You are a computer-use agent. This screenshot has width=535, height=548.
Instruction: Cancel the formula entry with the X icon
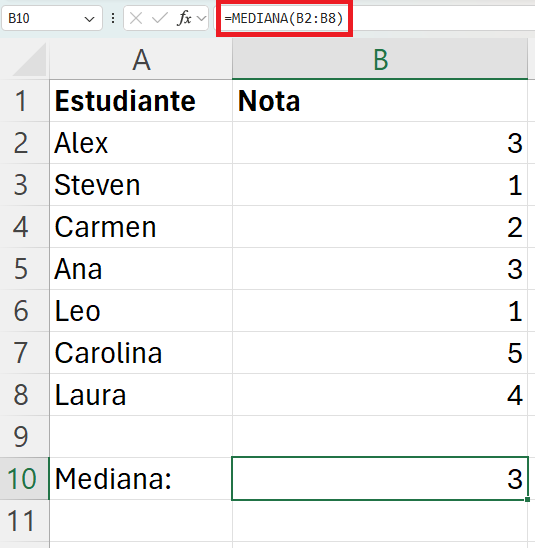(x=136, y=18)
